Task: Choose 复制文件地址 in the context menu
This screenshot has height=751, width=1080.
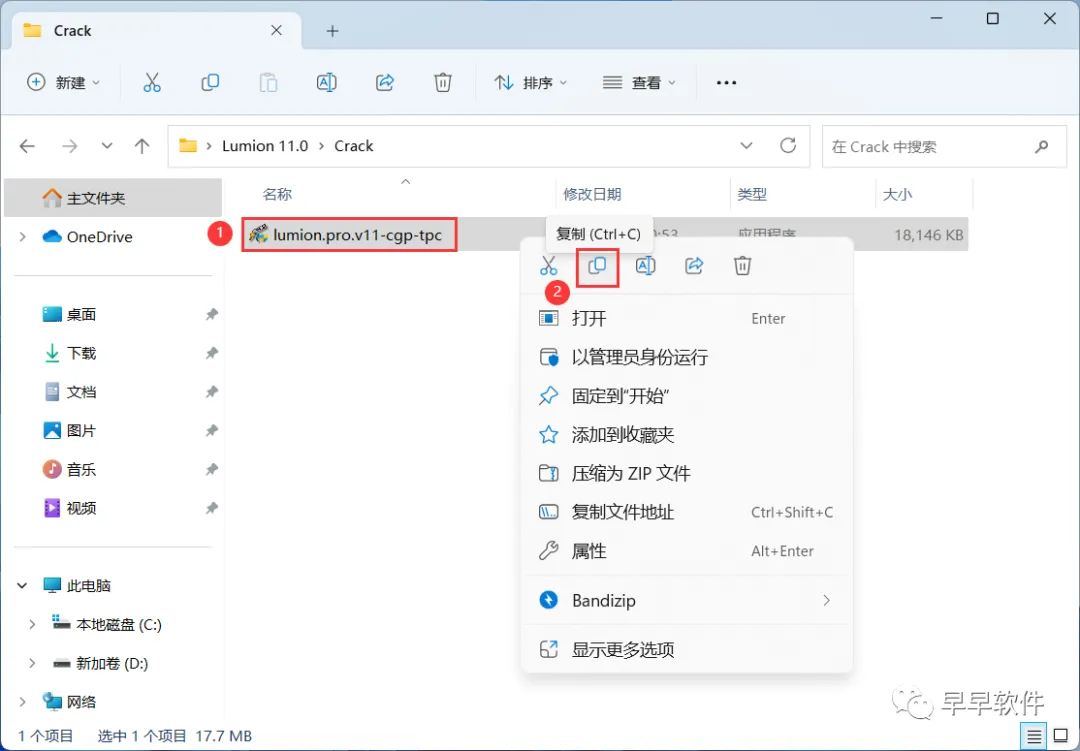Action: point(687,512)
